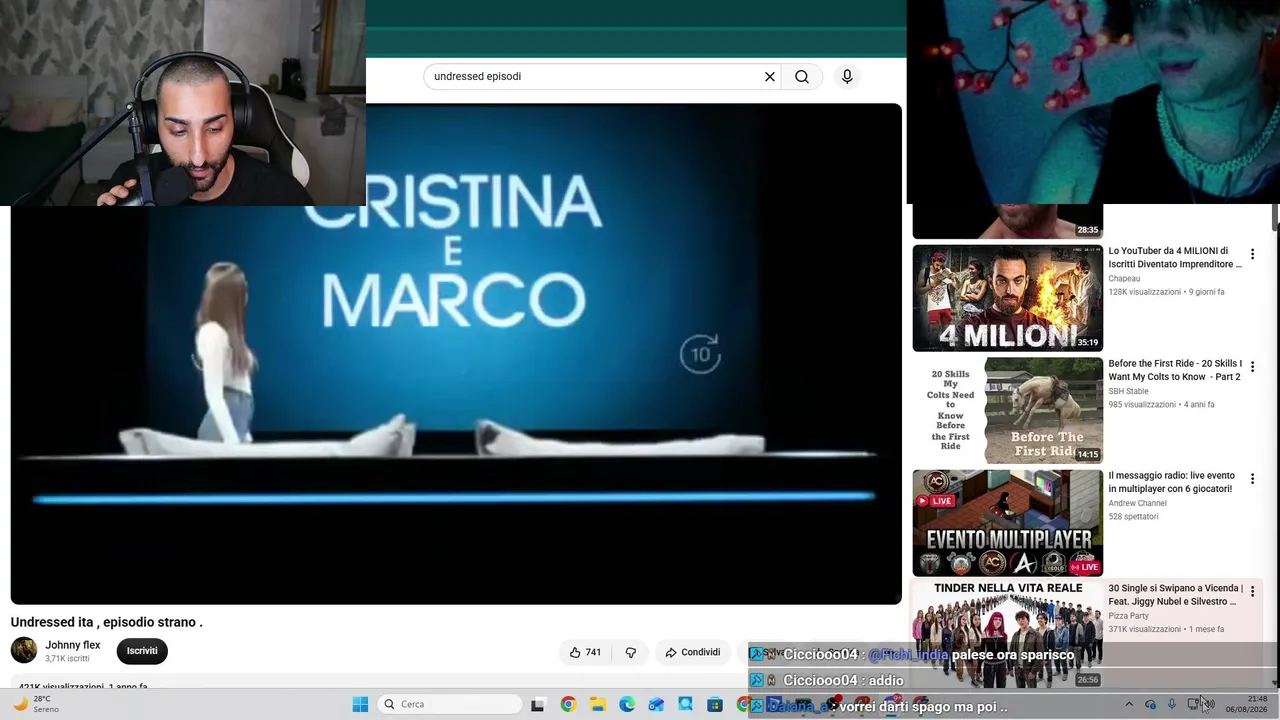Open the Windows Start menu
Screen dimensions: 1280x720
[360, 704]
